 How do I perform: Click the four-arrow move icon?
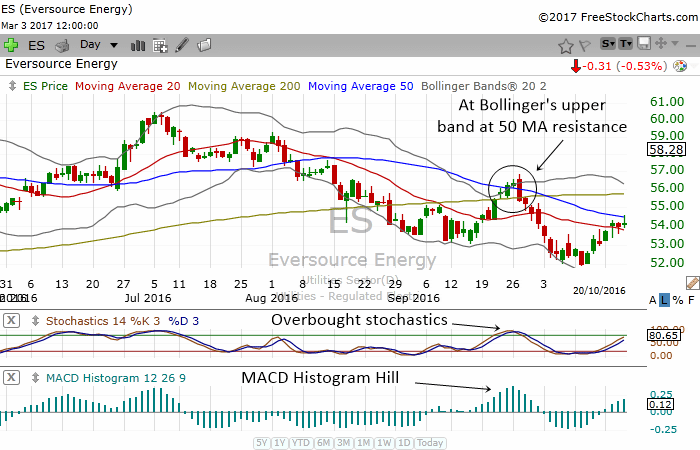tap(661, 43)
